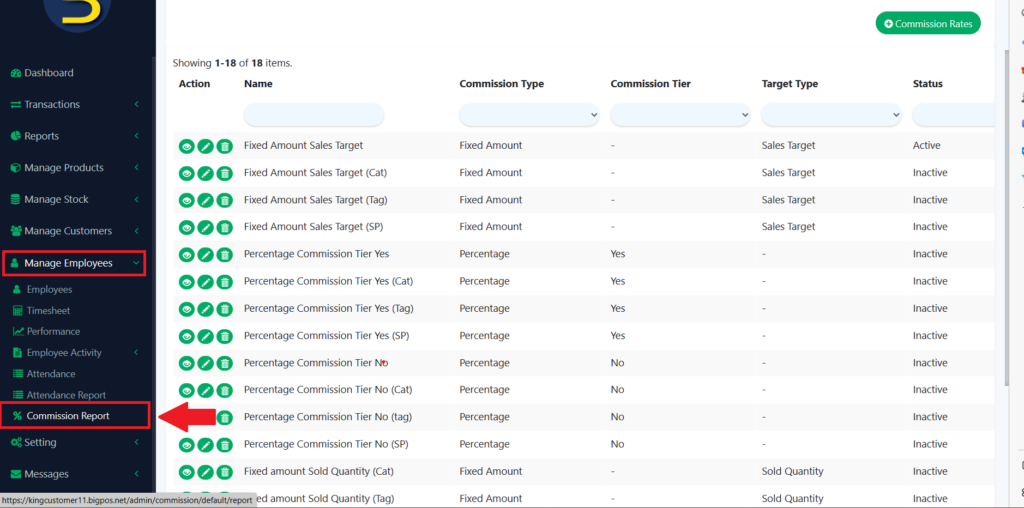The image size is (1024, 508).
Task: Open the Attendance Report link
Action: coord(66,395)
